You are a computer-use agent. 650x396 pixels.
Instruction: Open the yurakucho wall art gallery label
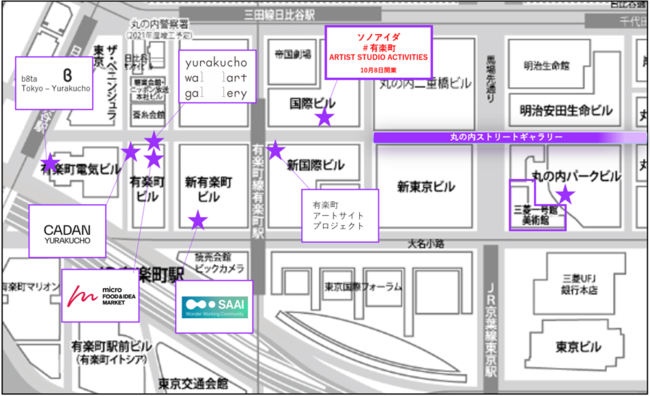coord(217,77)
